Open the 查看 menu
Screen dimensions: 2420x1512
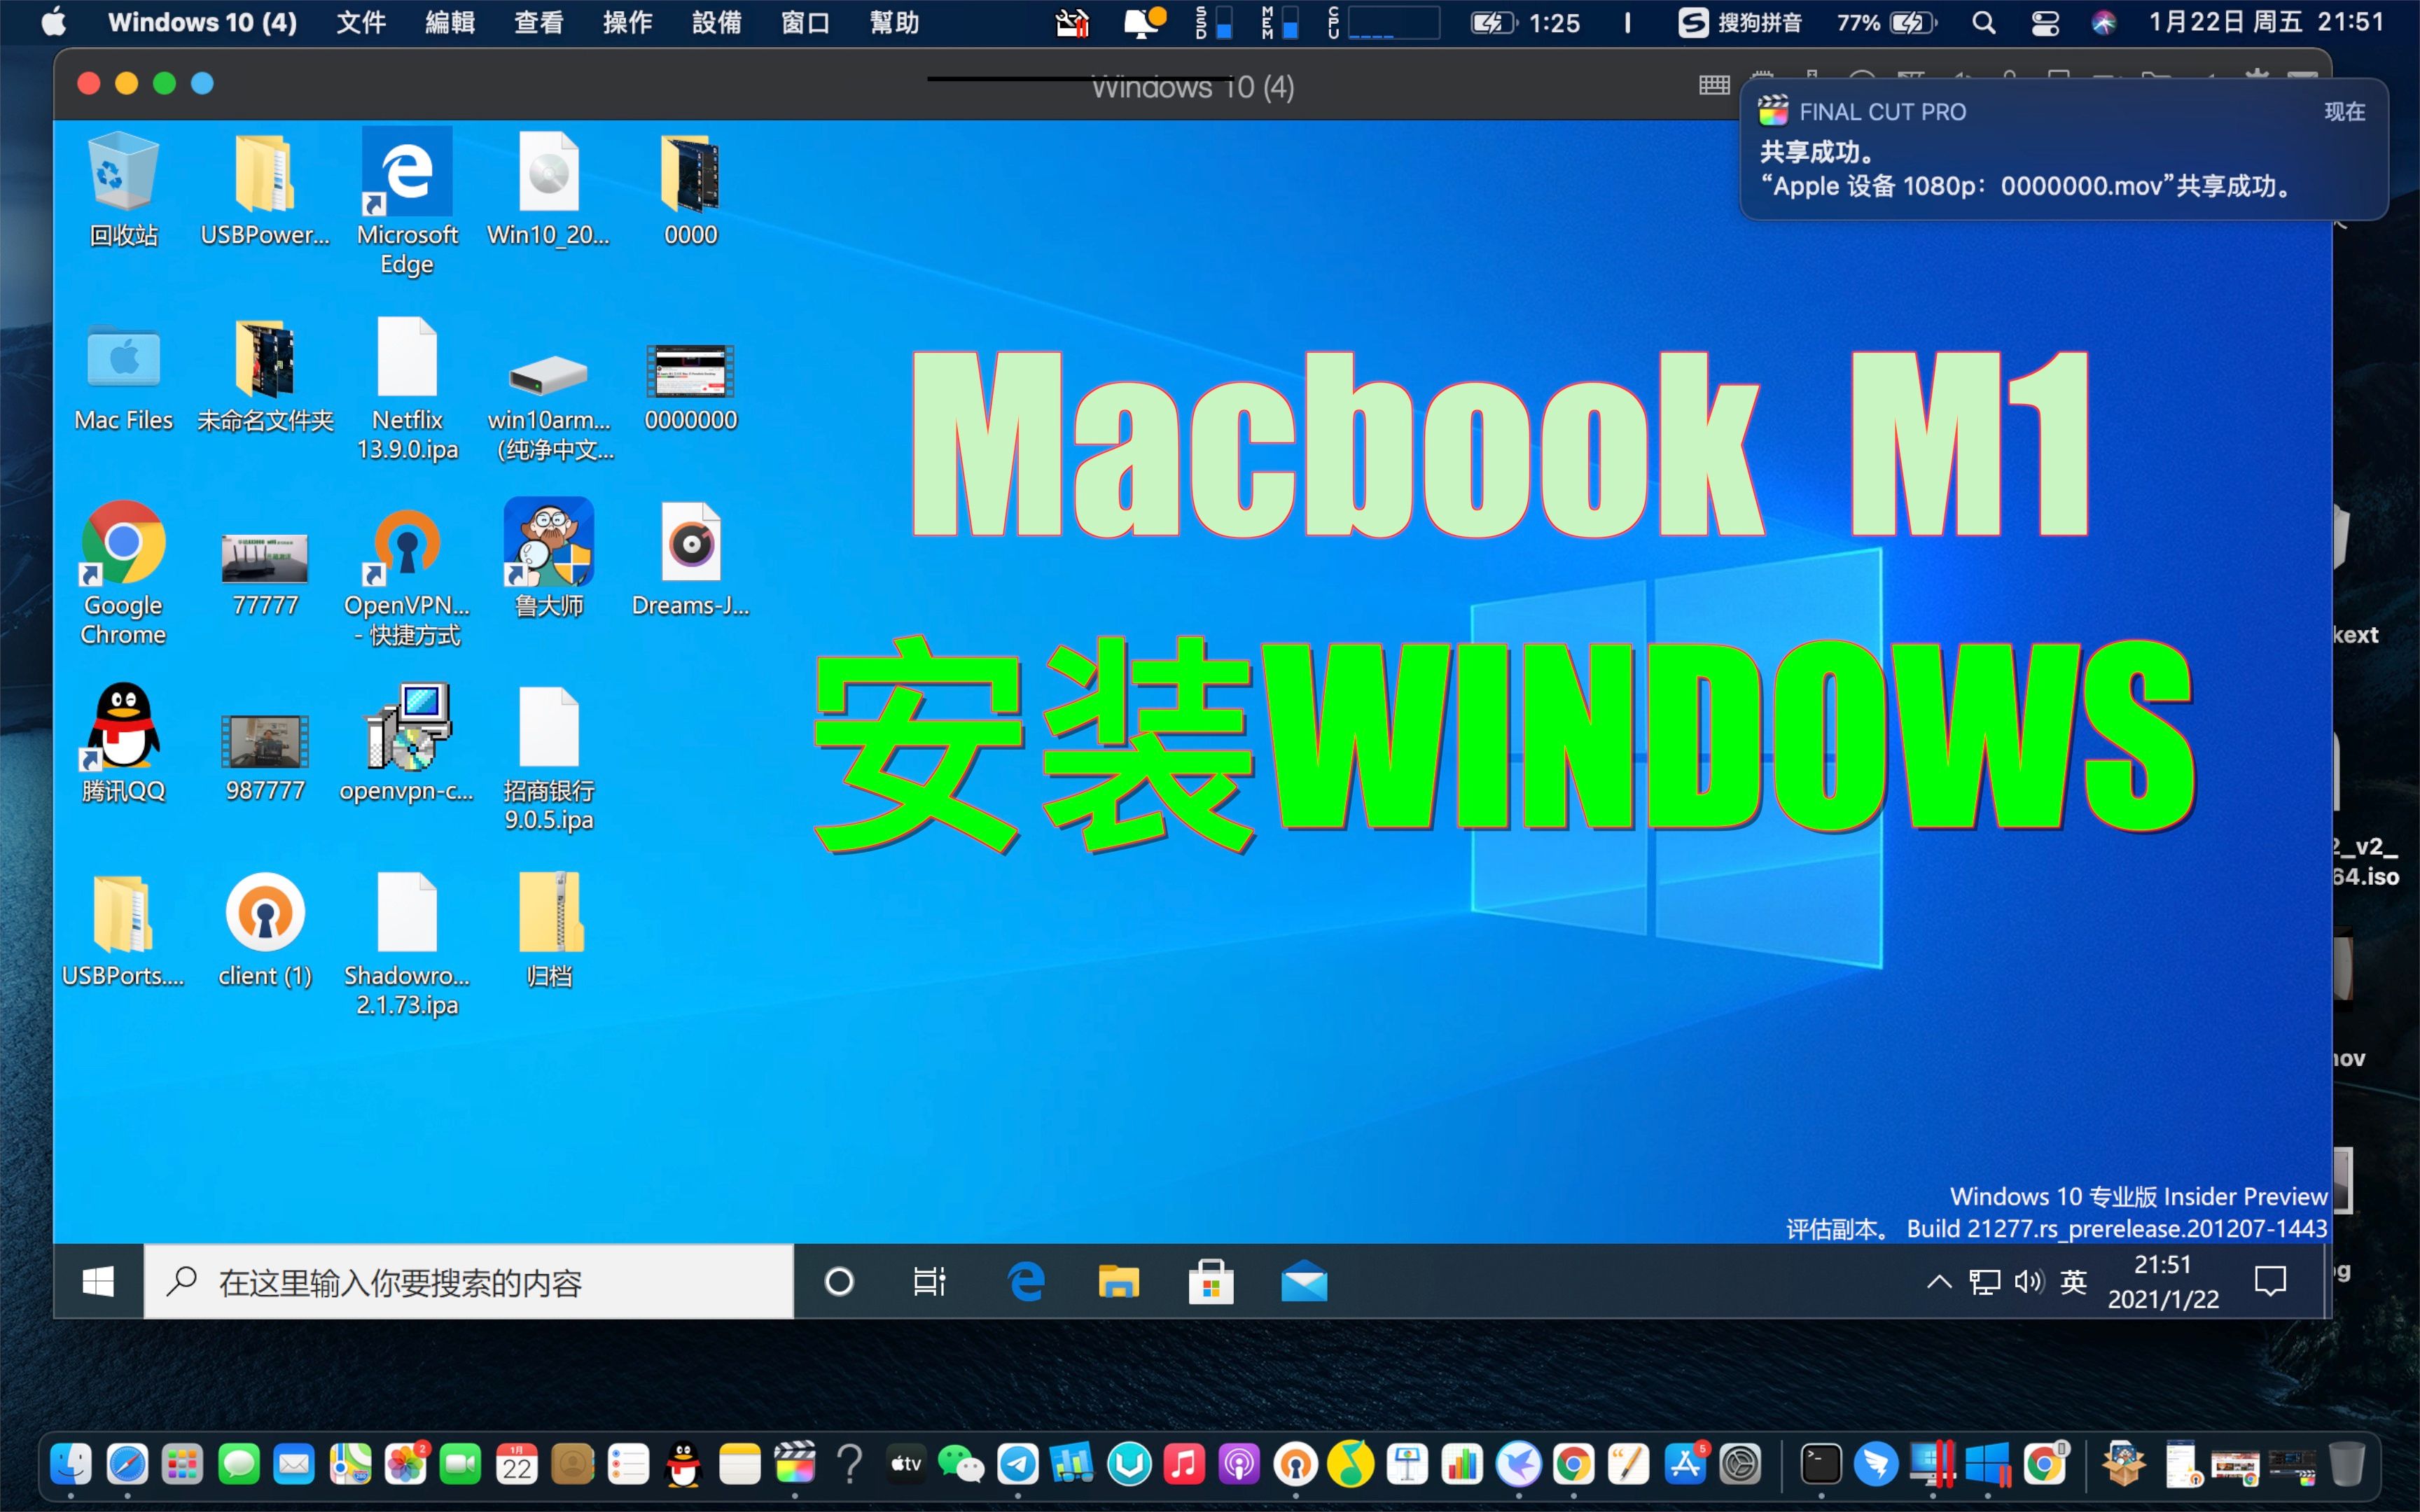click(x=539, y=22)
